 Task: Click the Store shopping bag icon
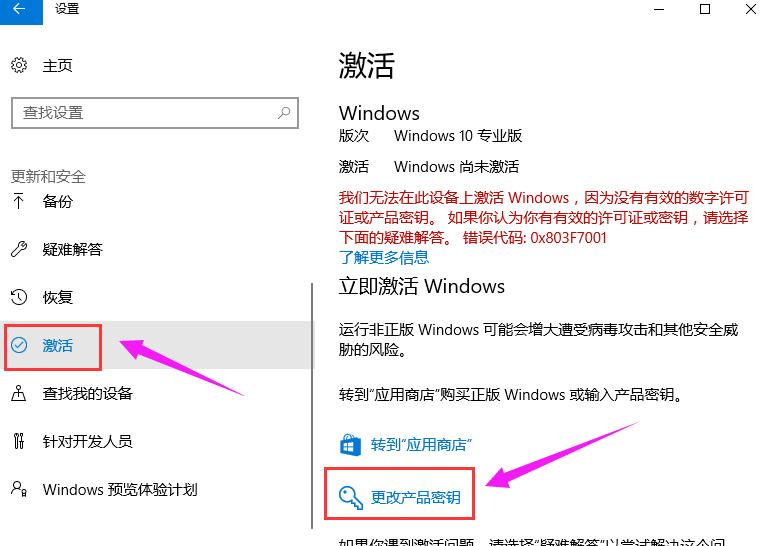tap(350, 445)
